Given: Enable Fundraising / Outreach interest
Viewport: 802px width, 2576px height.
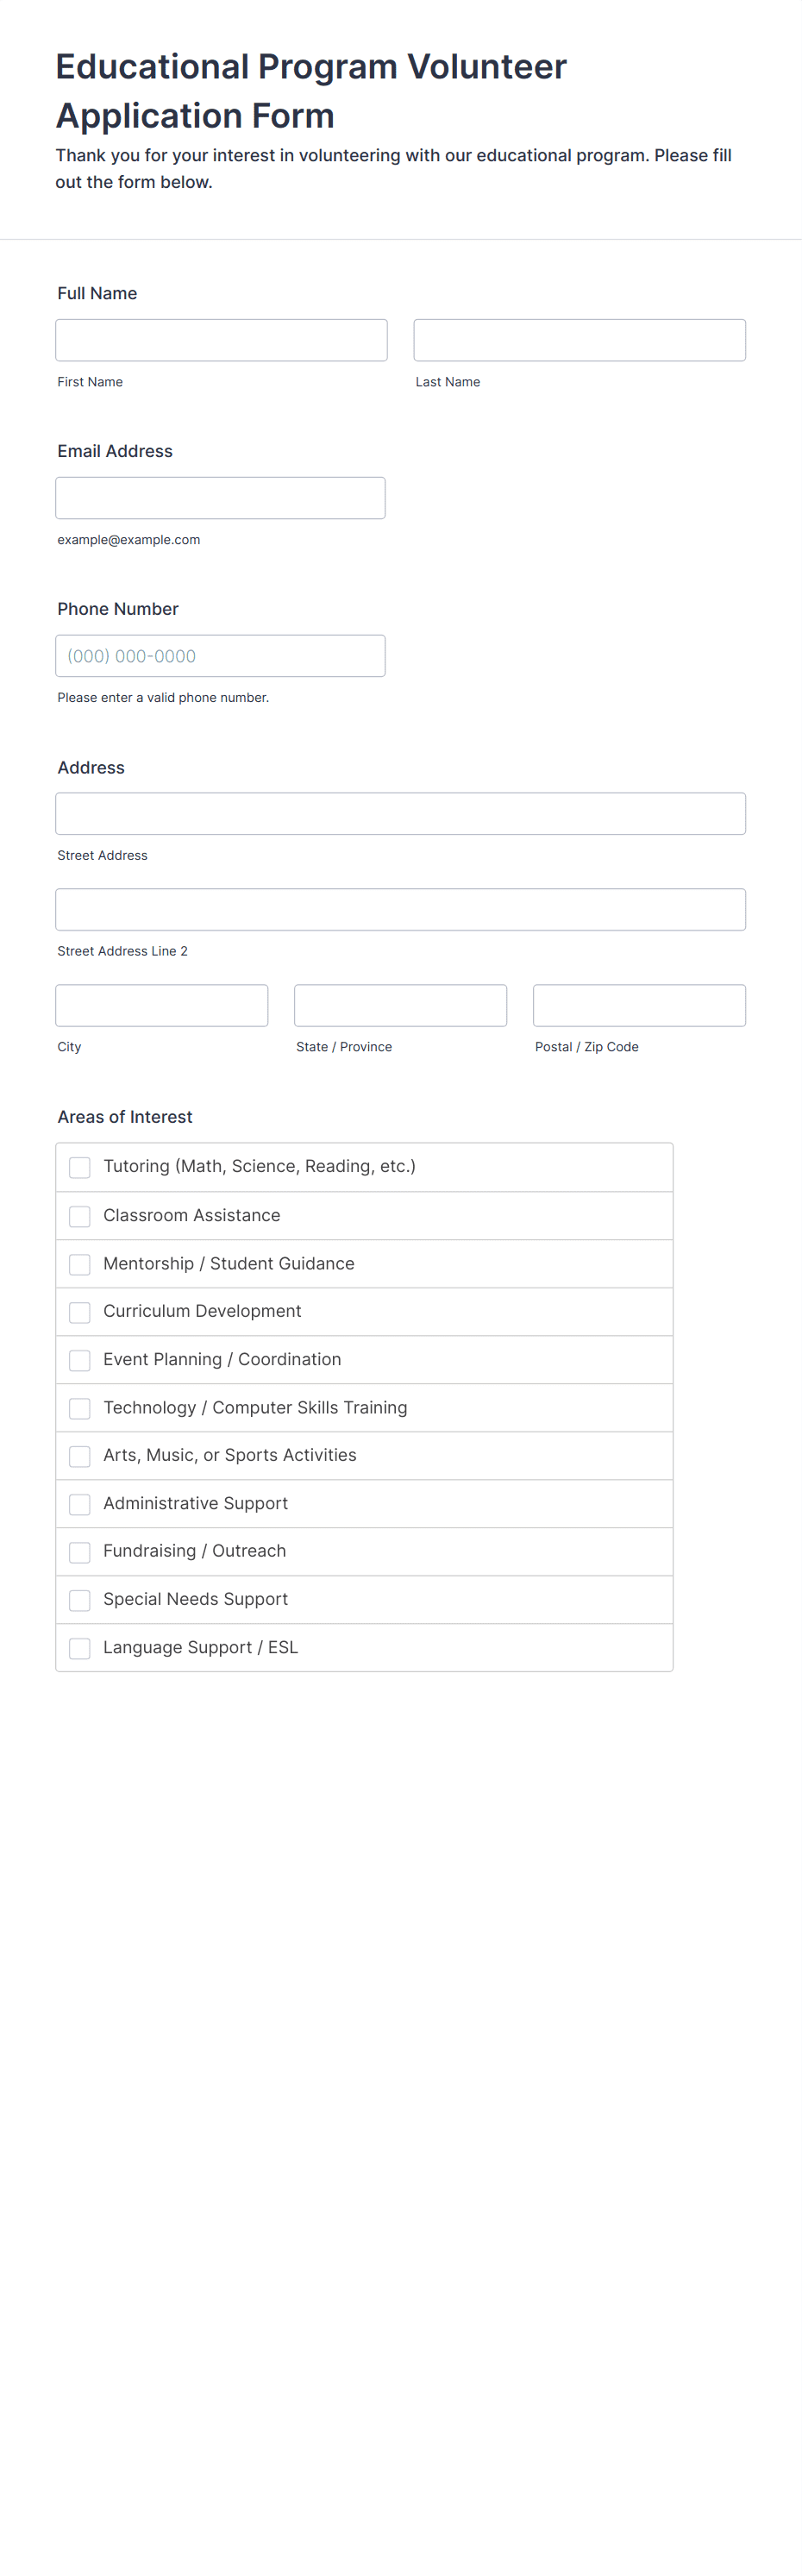Looking at the screenshot, I should 79,1552.
